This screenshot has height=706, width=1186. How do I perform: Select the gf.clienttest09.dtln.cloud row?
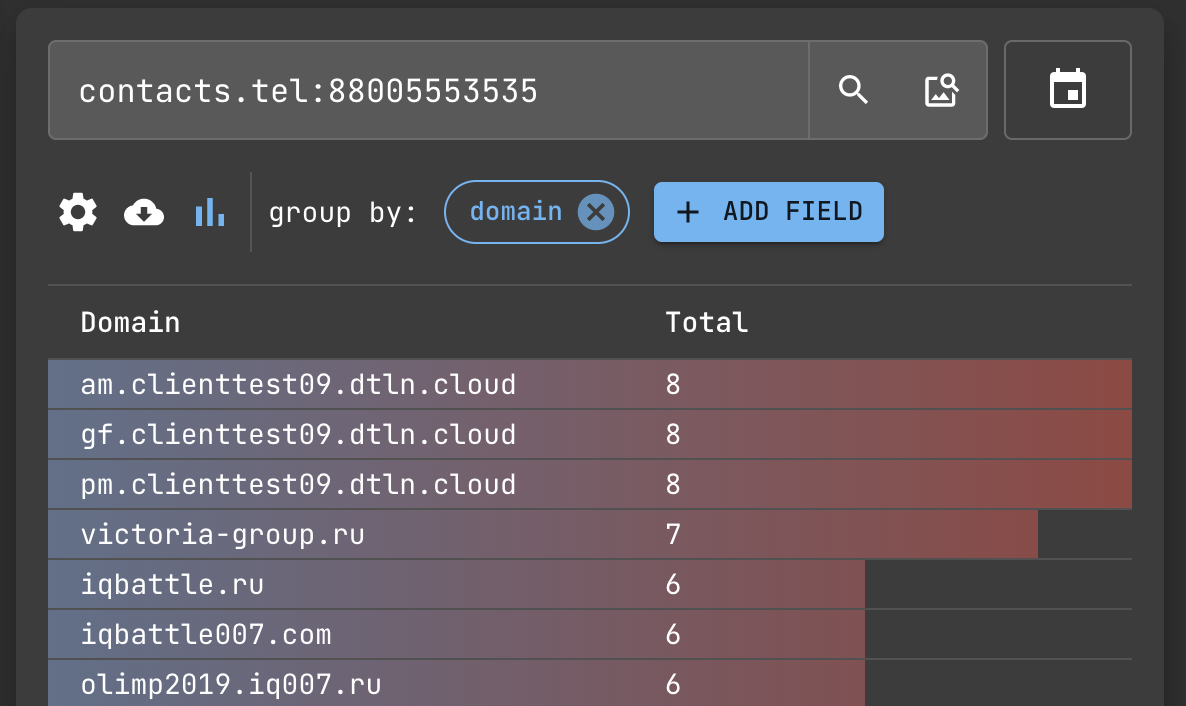pos(298,434)
